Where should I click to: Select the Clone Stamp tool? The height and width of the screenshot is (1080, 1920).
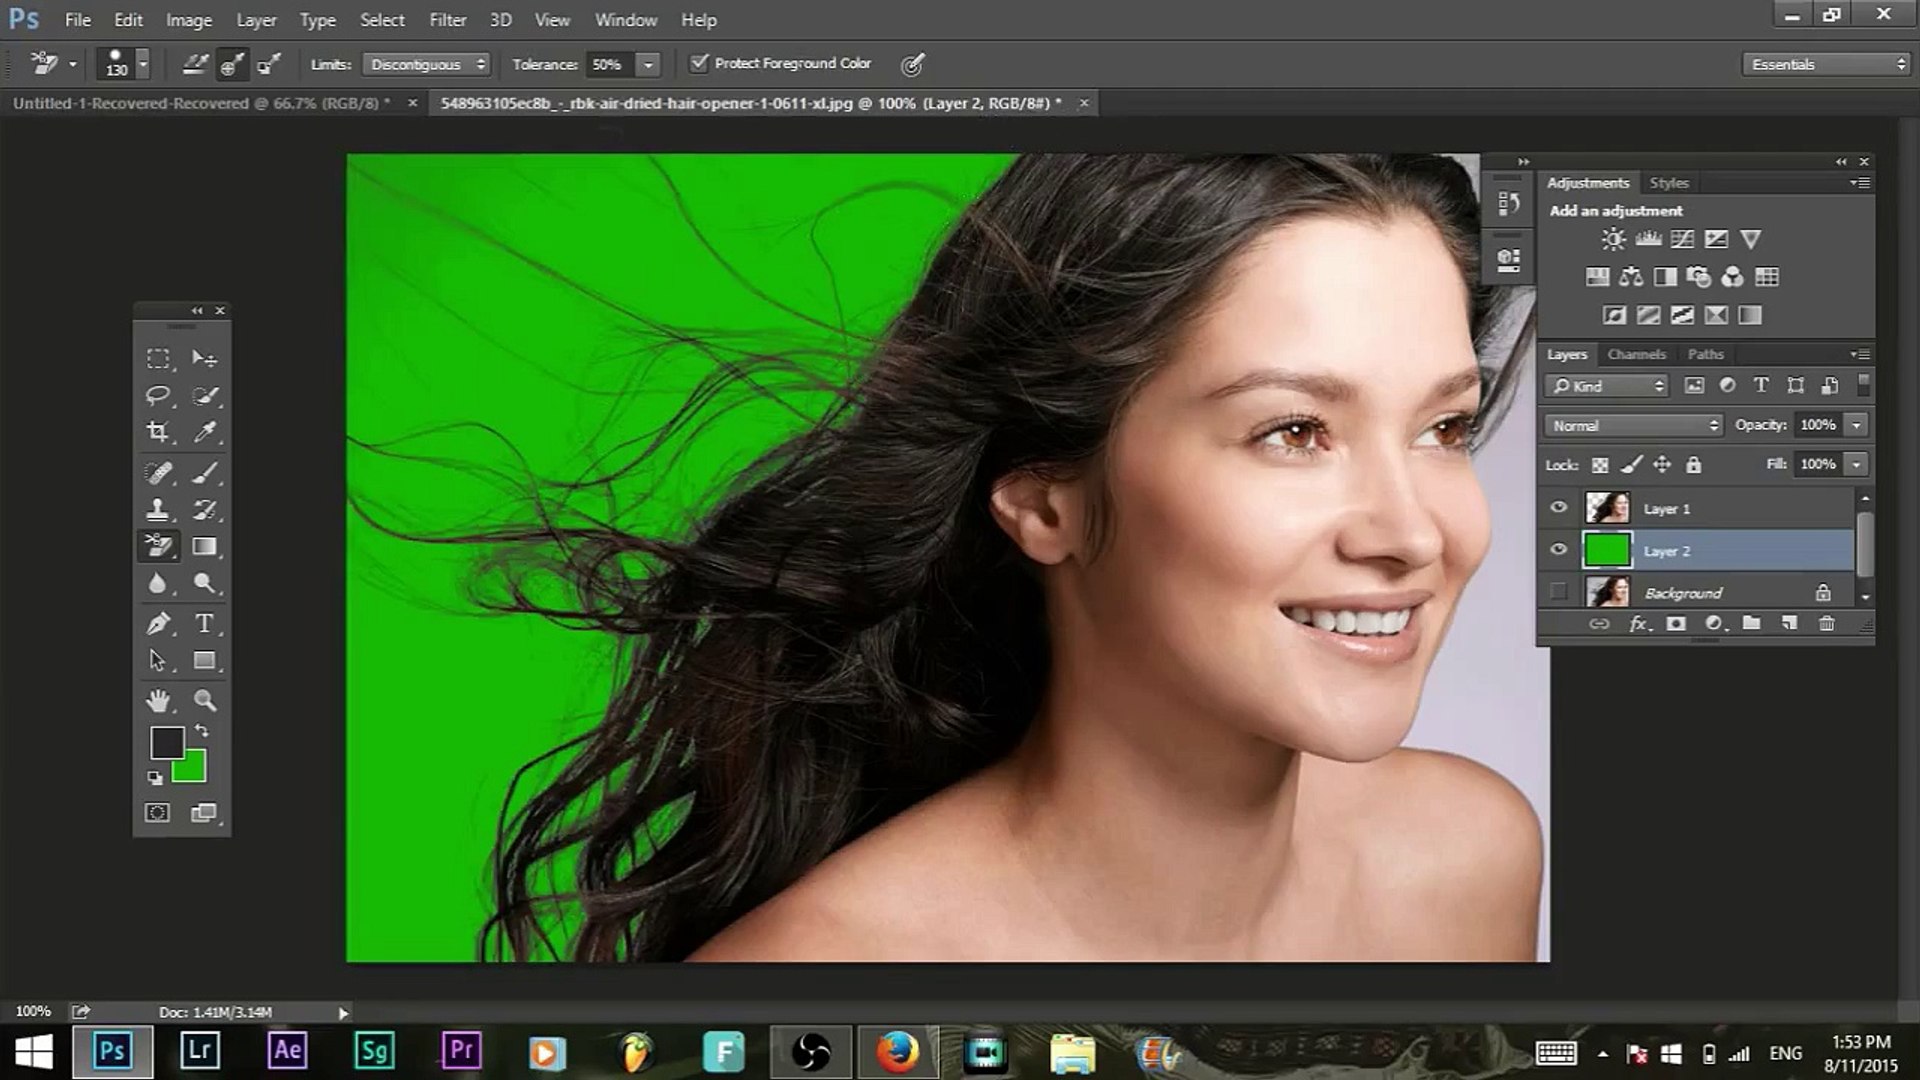click(157, 508)
